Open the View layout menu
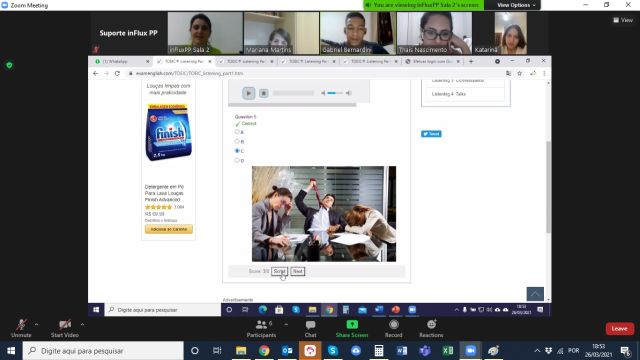 pos(623,20)
